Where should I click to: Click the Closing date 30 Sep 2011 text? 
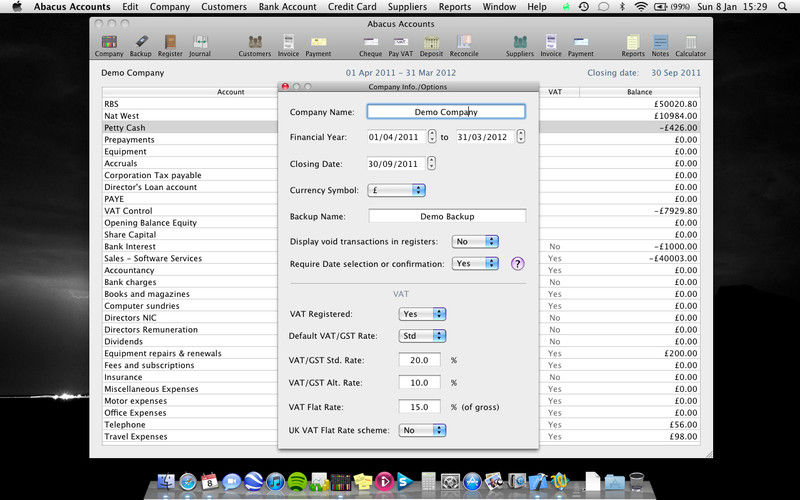coord(676,73)
